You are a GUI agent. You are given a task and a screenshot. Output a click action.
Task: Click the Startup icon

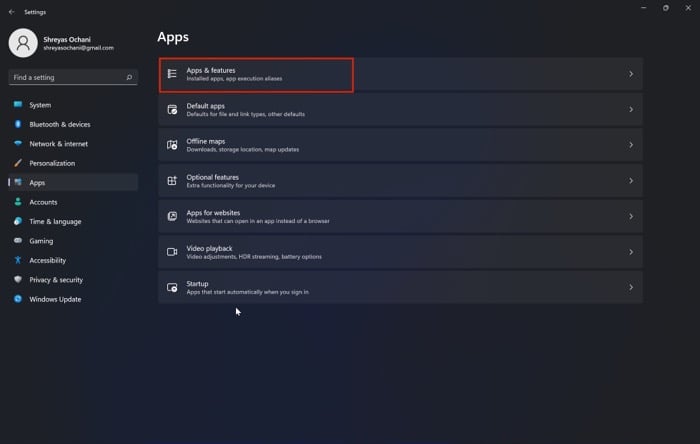coord(172,287)
